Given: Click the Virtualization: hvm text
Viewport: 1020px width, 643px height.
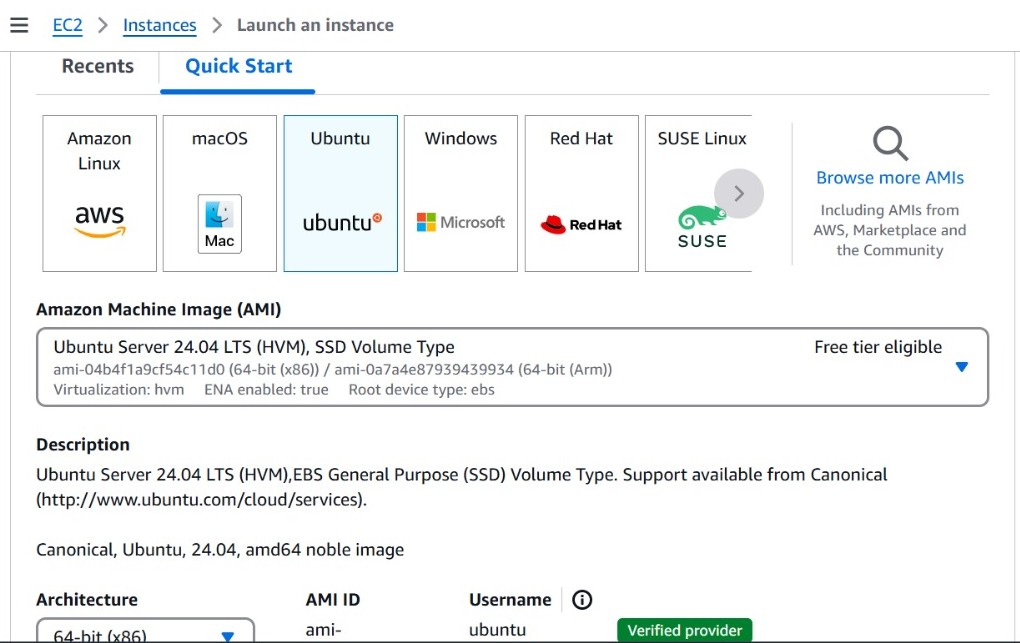Looking at the screenshot, I should (118, 389).
